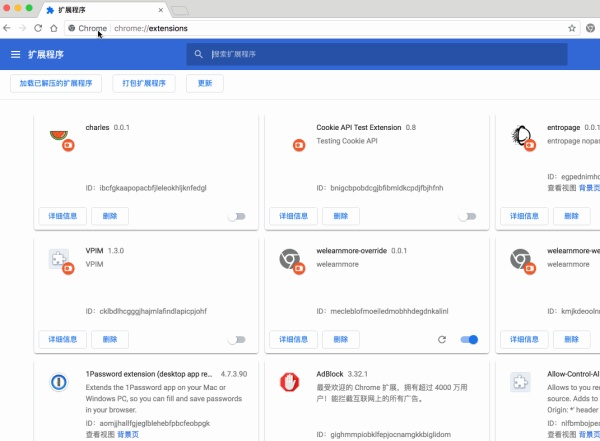600x441 pixels.
Task: Focus the 搜索扩展程序 search field
Action: tap(377, 54)
